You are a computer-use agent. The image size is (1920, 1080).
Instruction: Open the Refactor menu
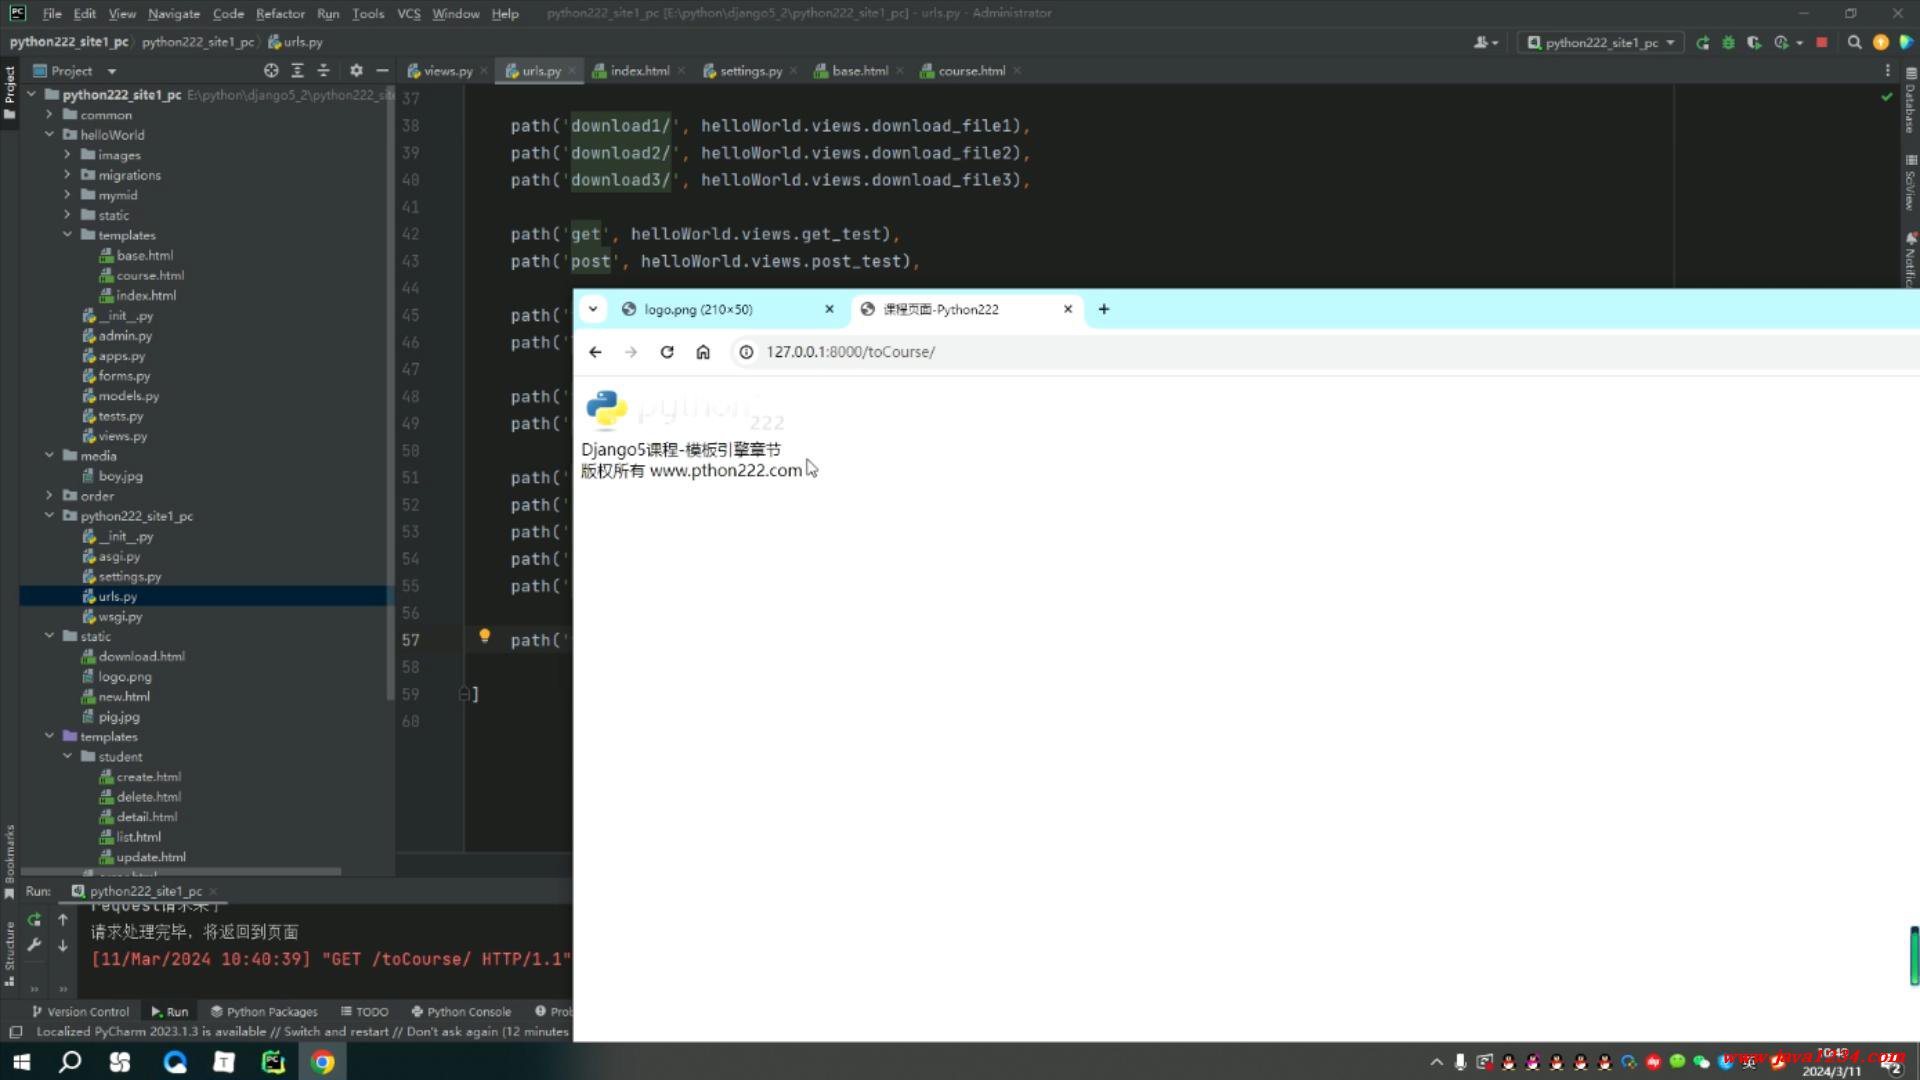click(280, 14)
